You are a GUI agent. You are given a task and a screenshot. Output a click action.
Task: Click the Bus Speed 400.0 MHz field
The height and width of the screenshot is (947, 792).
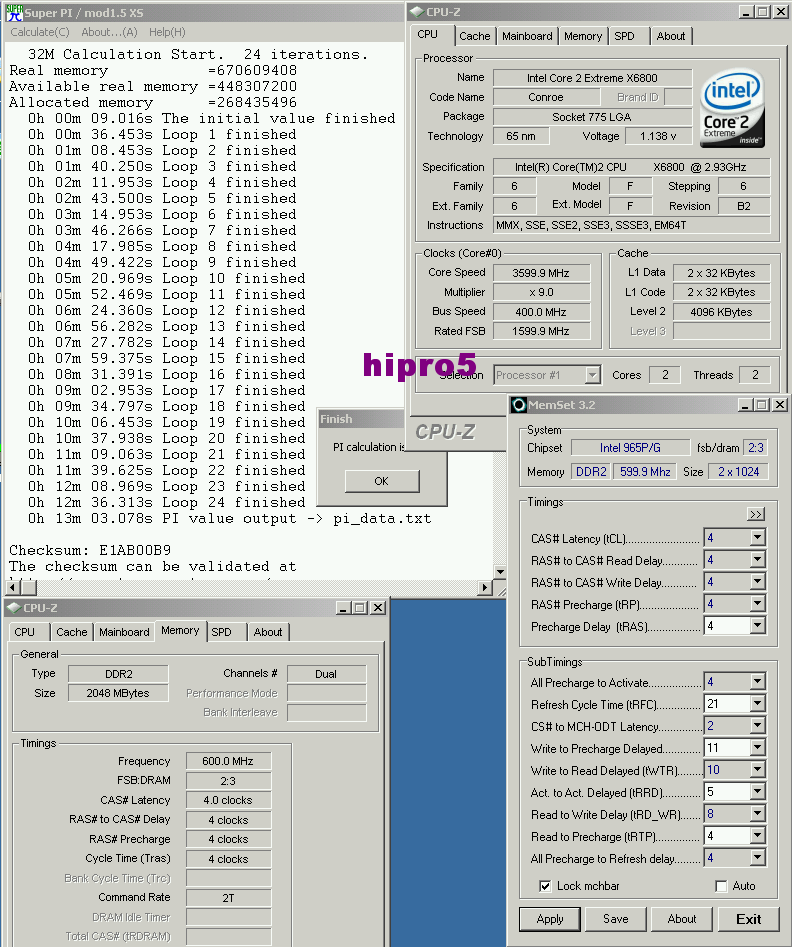[541, 312]
